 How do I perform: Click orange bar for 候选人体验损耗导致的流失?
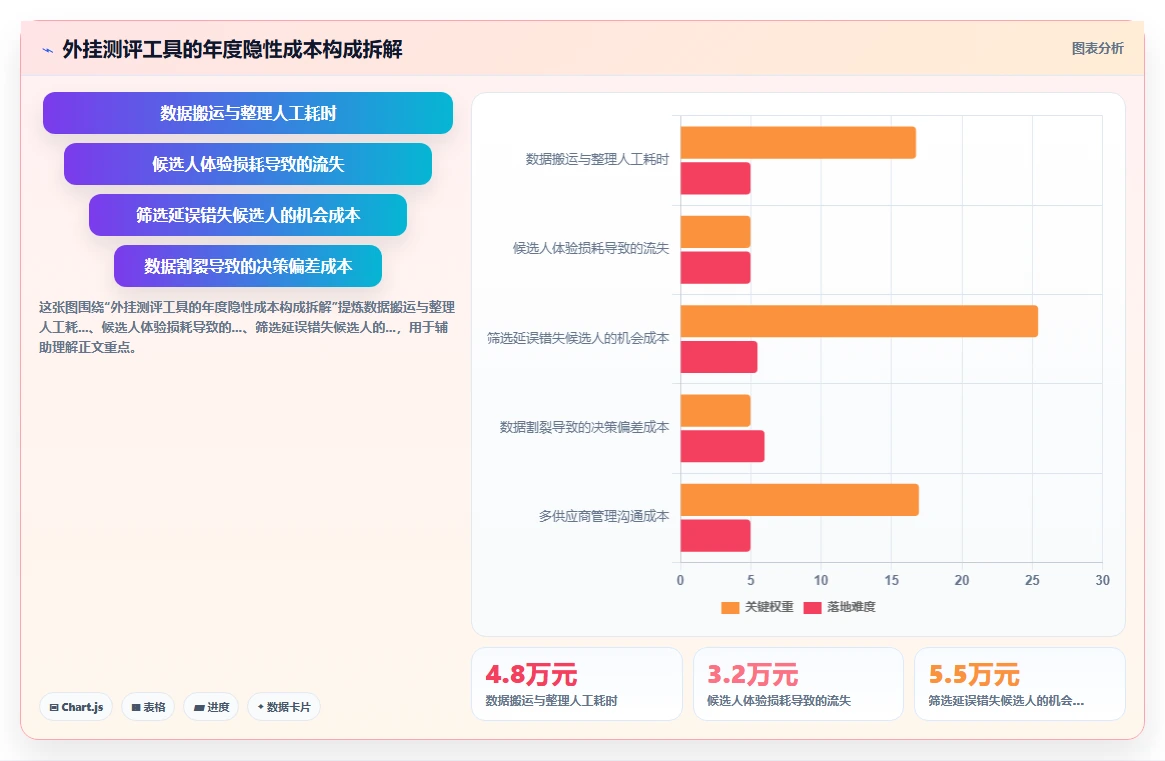(715, 232)
